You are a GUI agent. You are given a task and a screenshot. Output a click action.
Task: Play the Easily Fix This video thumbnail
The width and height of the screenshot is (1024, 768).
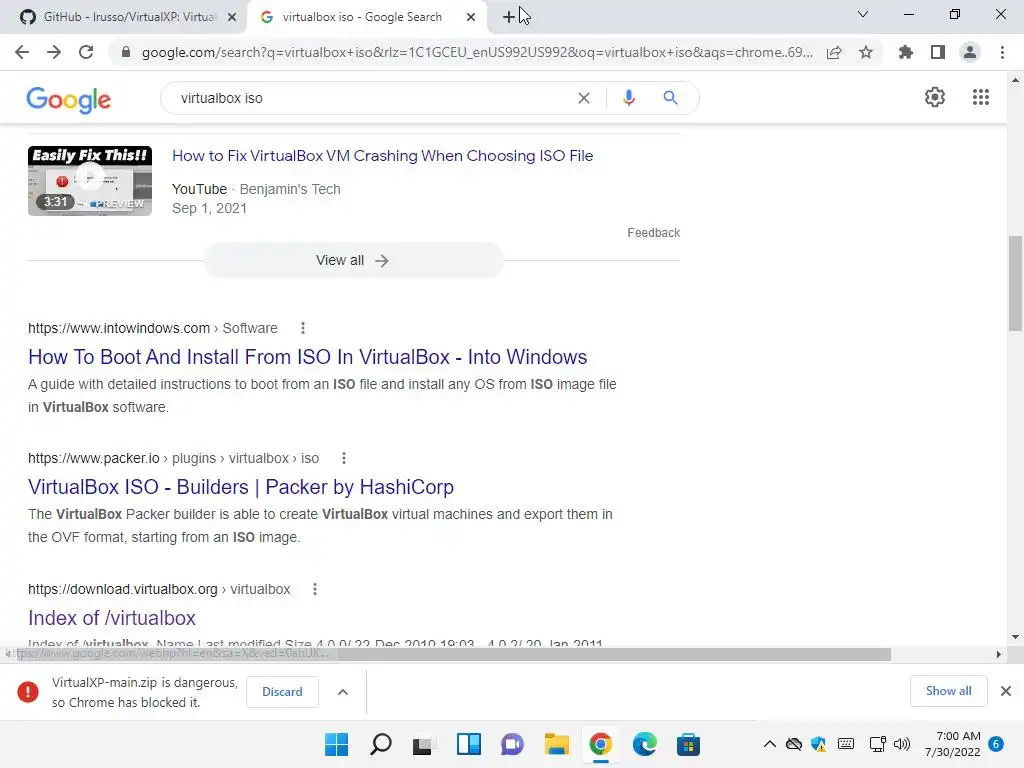tap(90, 181)
